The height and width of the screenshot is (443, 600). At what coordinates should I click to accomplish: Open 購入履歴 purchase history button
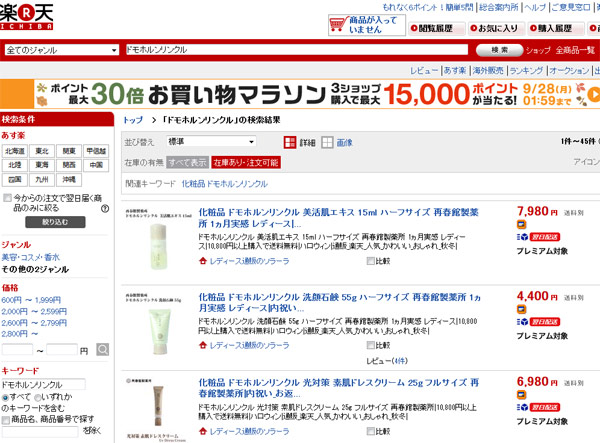tap(555, 28)
